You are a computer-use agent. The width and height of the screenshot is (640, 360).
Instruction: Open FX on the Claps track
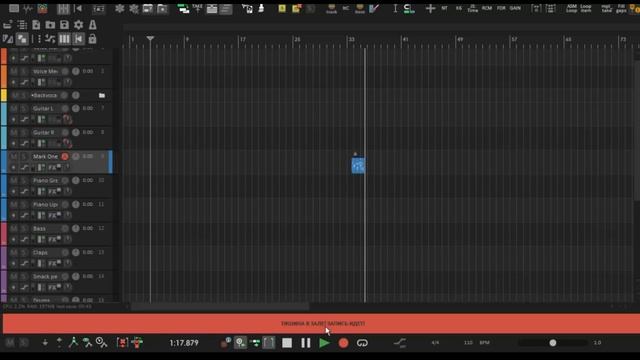(x=54, y=264)
